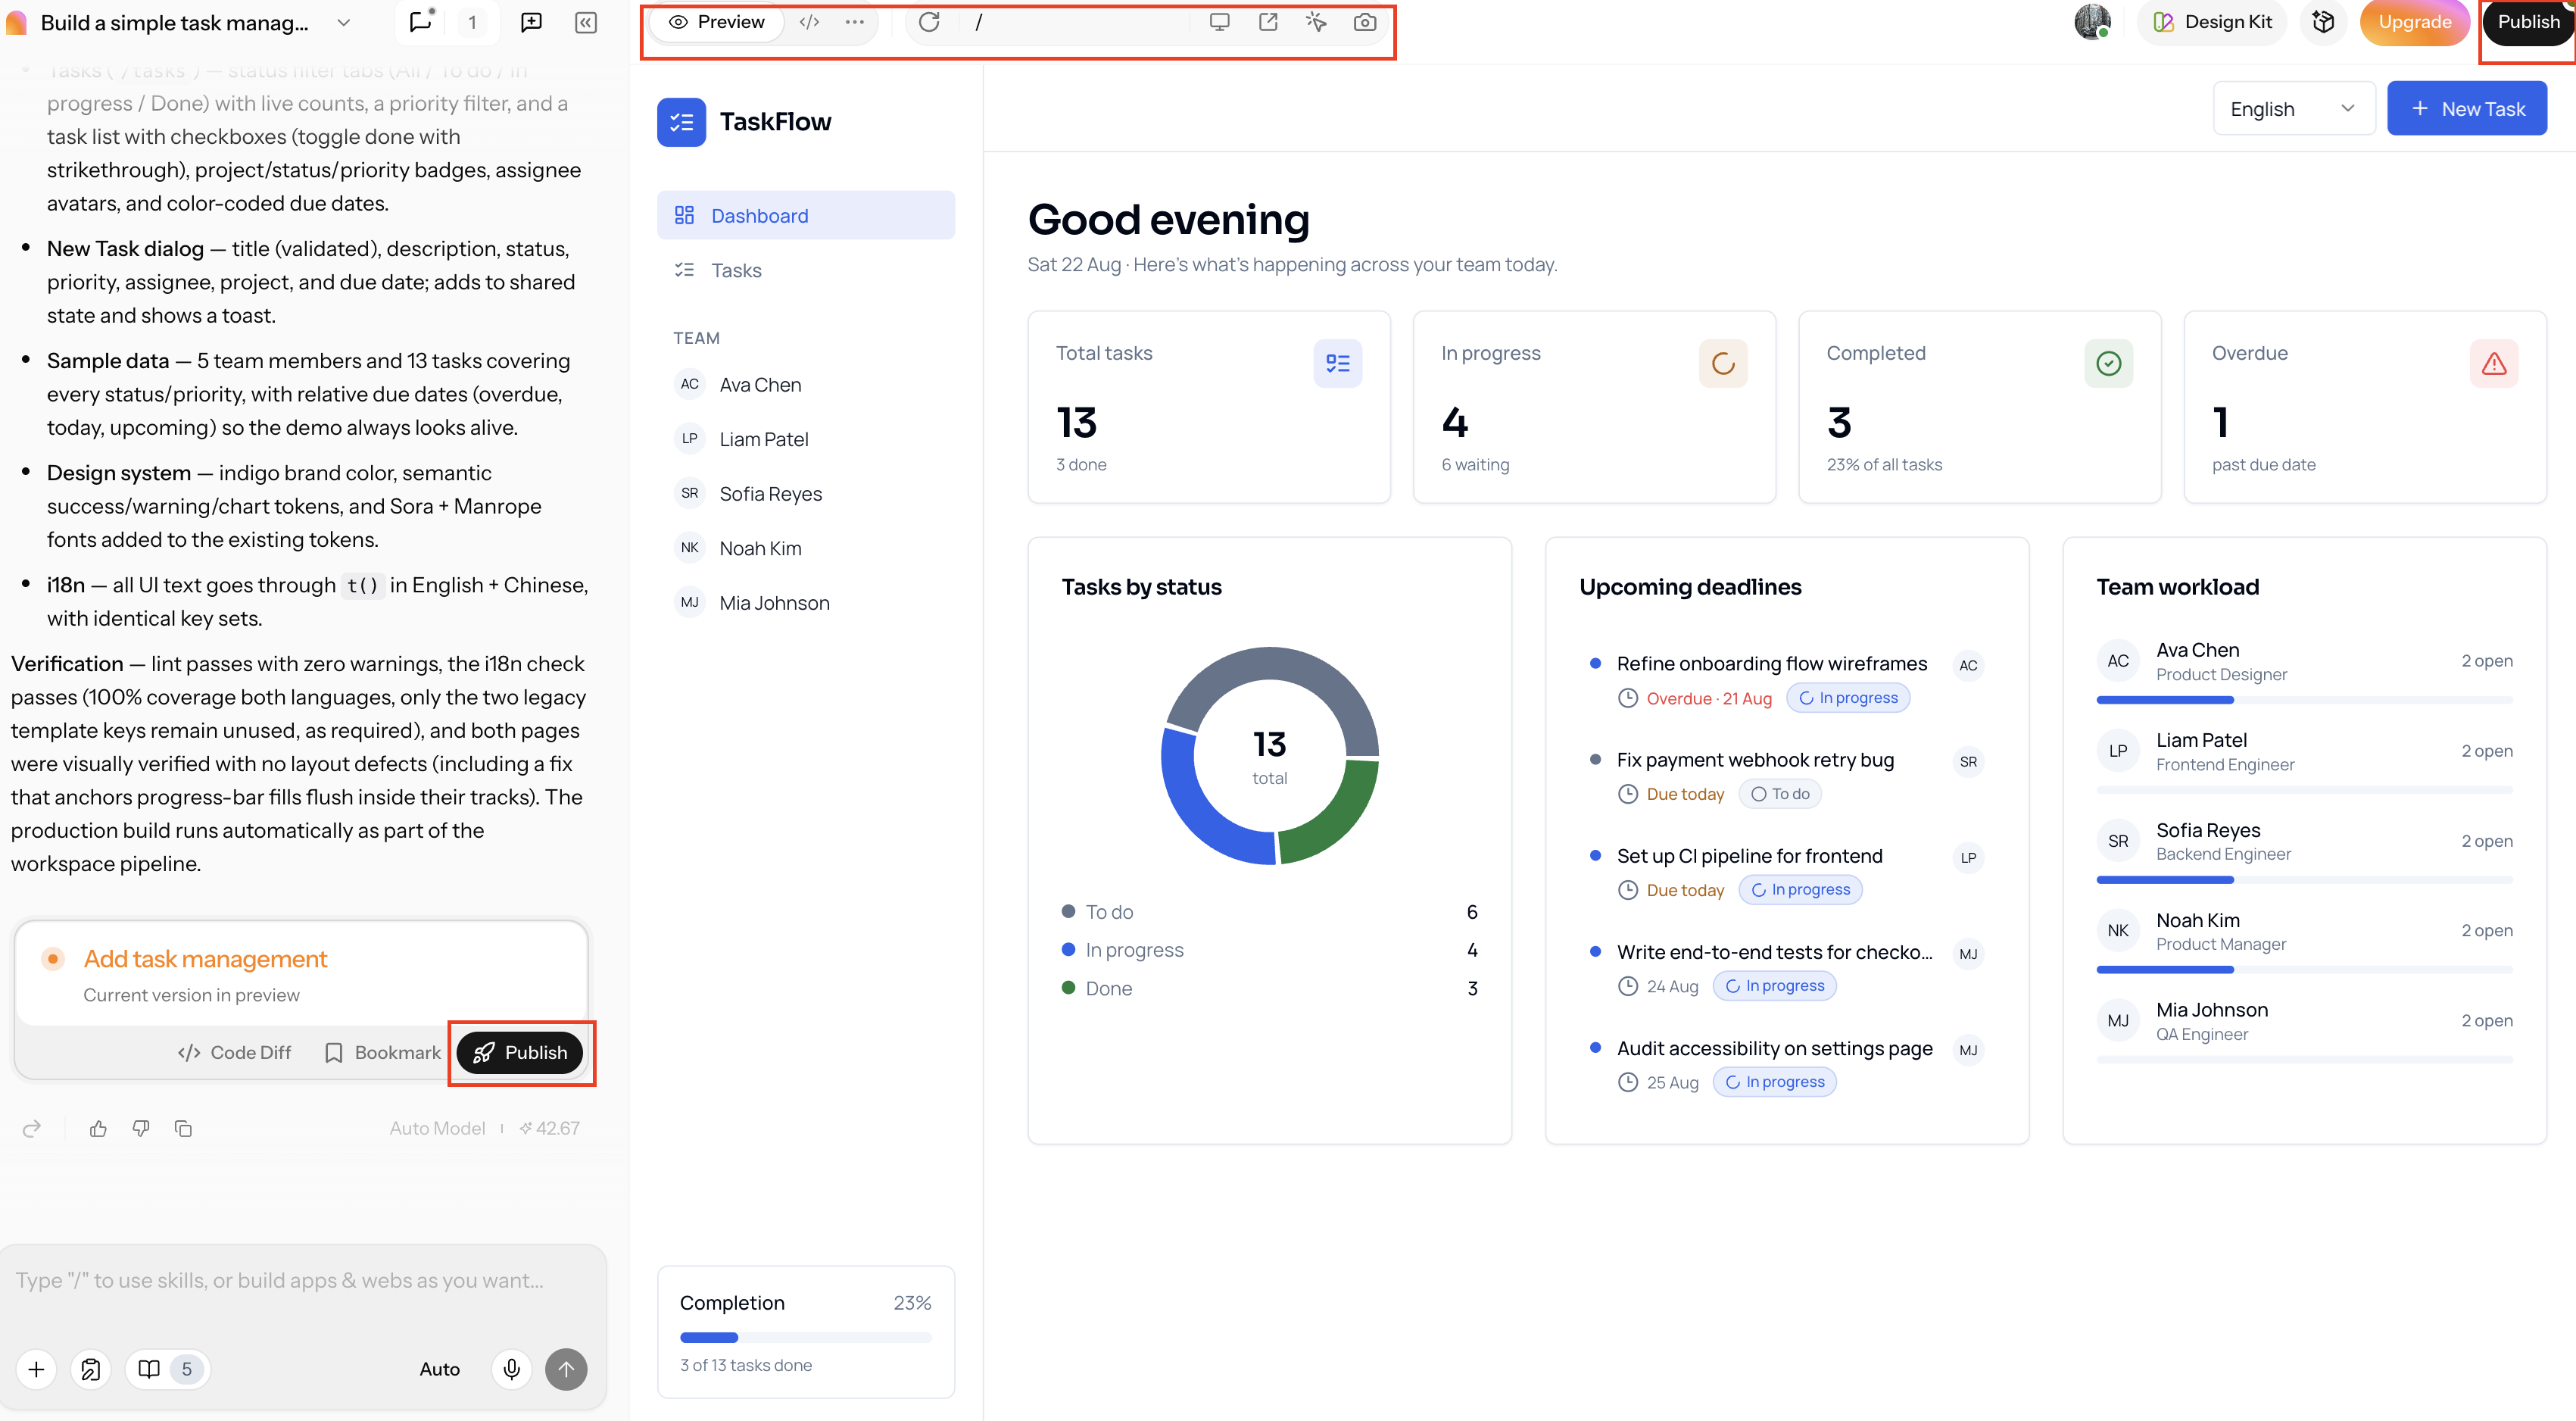Screen dimensions: 2576x1421
Task: Open the Design Kit button
Action: pyautogui.click(x=2212, y=22)
